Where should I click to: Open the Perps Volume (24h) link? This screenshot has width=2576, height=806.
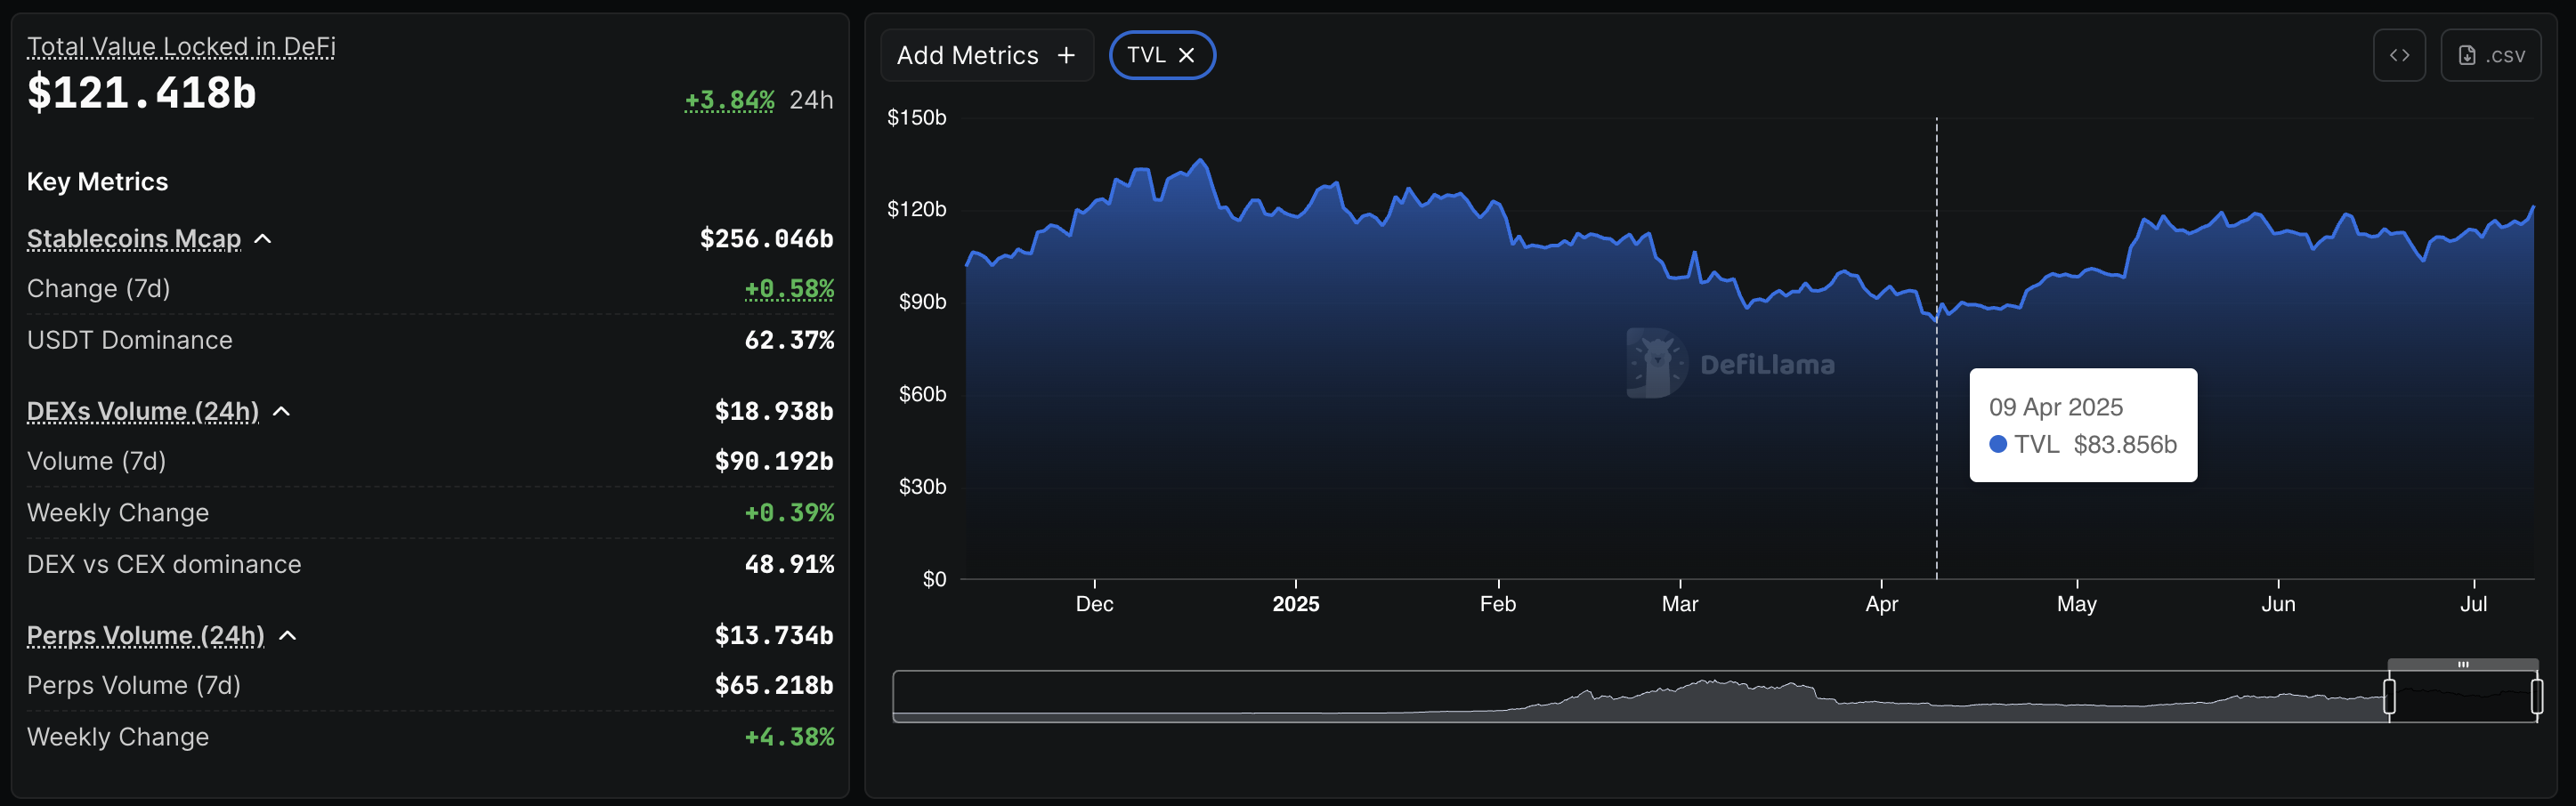click(145, 636)
